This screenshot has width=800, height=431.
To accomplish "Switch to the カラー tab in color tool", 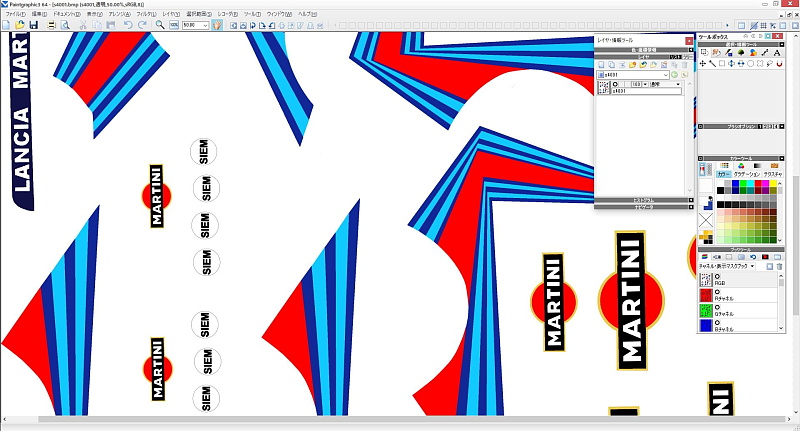I will click(x=723, y=174).
